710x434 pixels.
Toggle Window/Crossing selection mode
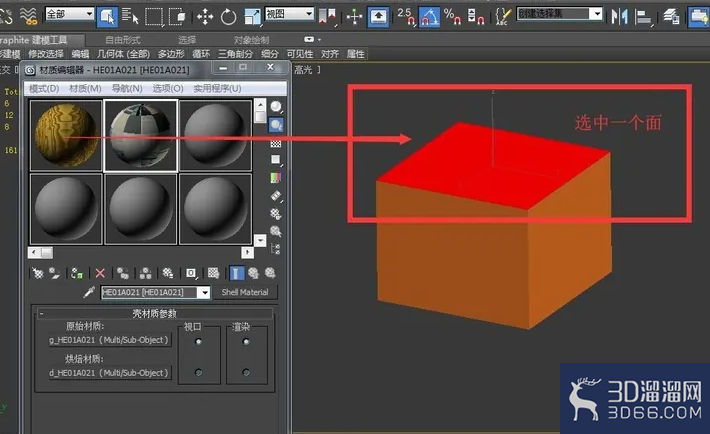point(177,17)
